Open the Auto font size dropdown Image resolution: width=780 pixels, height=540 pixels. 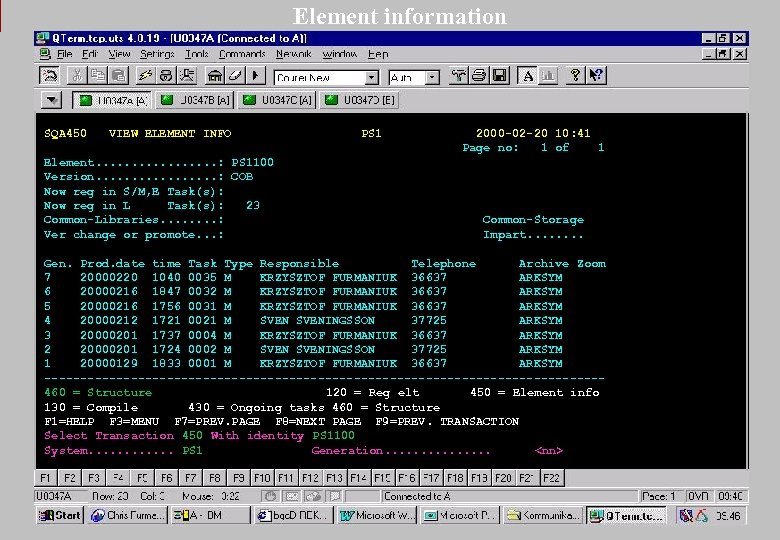(x=432, y=78)
